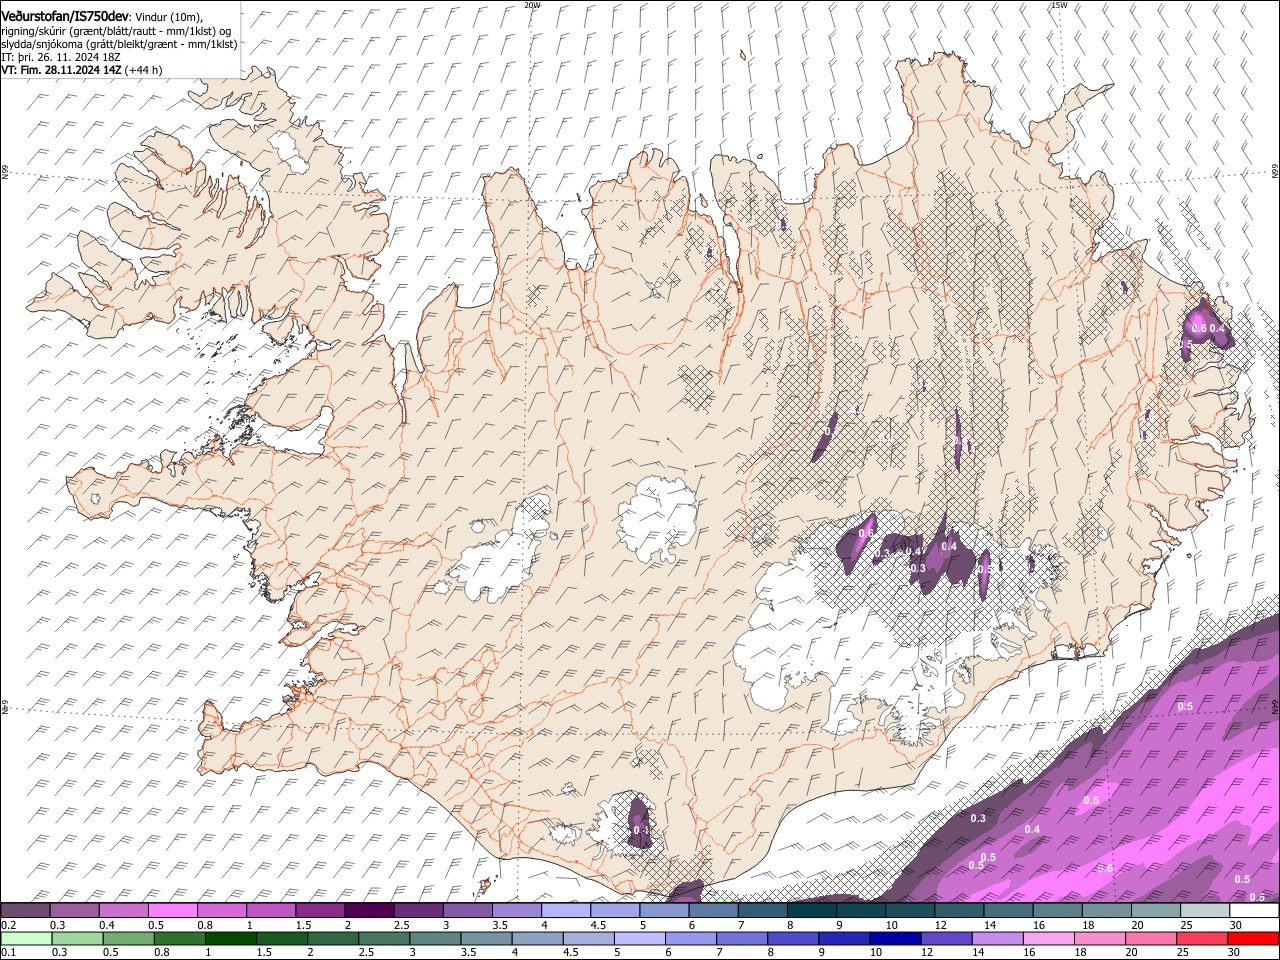Image resolution: width=1280 pixels, height=960 pixels.
Task: Click the 25 label on the lower legend scale
Action: coord(1184,953)
